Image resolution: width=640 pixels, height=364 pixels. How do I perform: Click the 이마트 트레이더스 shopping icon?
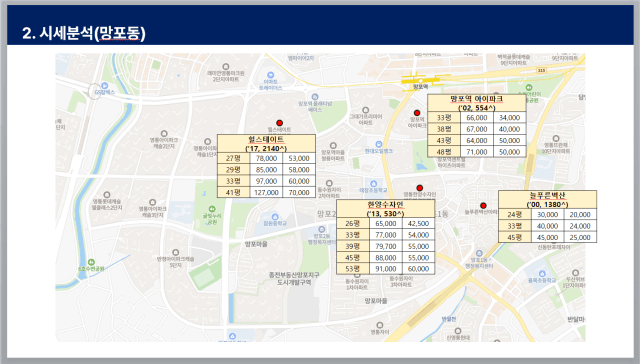tap(270, 75)
